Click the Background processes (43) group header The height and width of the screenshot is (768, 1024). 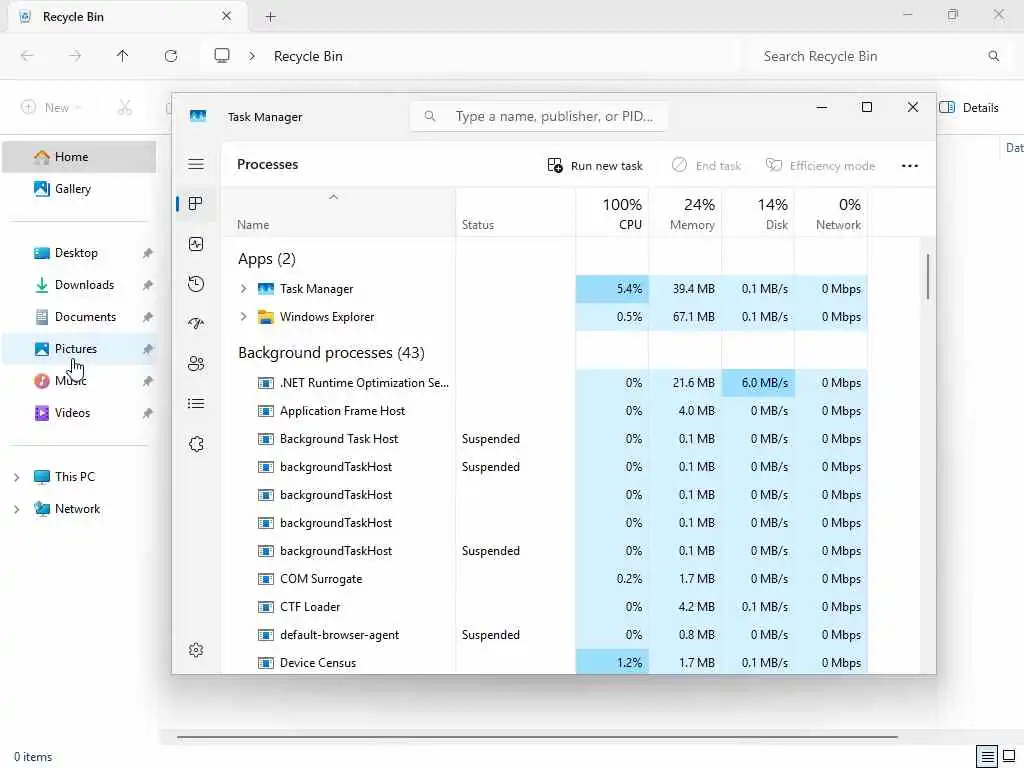[331, 353]
